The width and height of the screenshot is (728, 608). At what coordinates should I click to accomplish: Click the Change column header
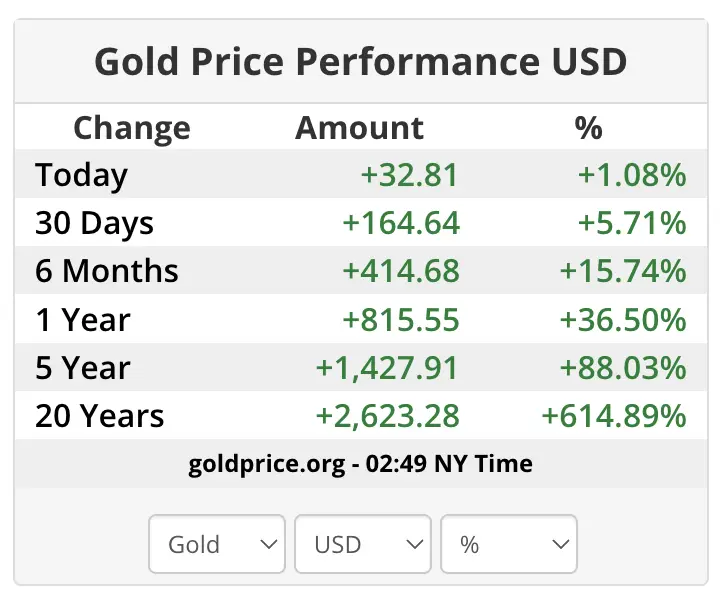132,129
